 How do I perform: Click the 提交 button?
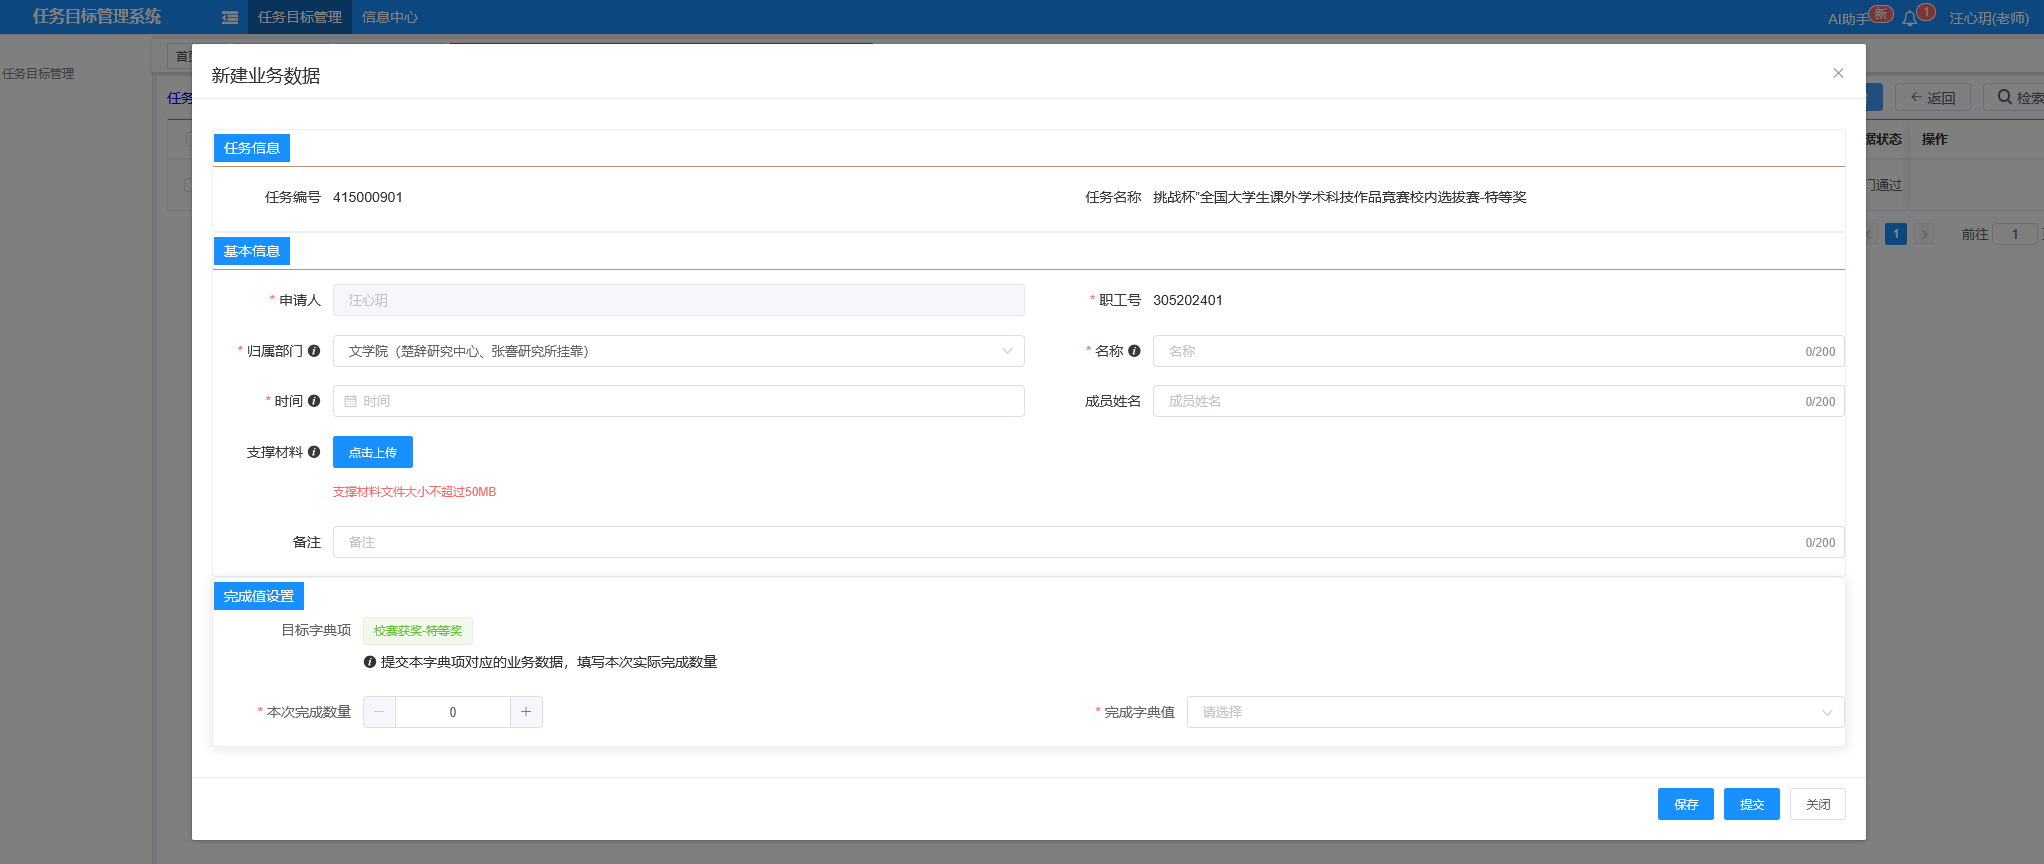[1752, 804]
